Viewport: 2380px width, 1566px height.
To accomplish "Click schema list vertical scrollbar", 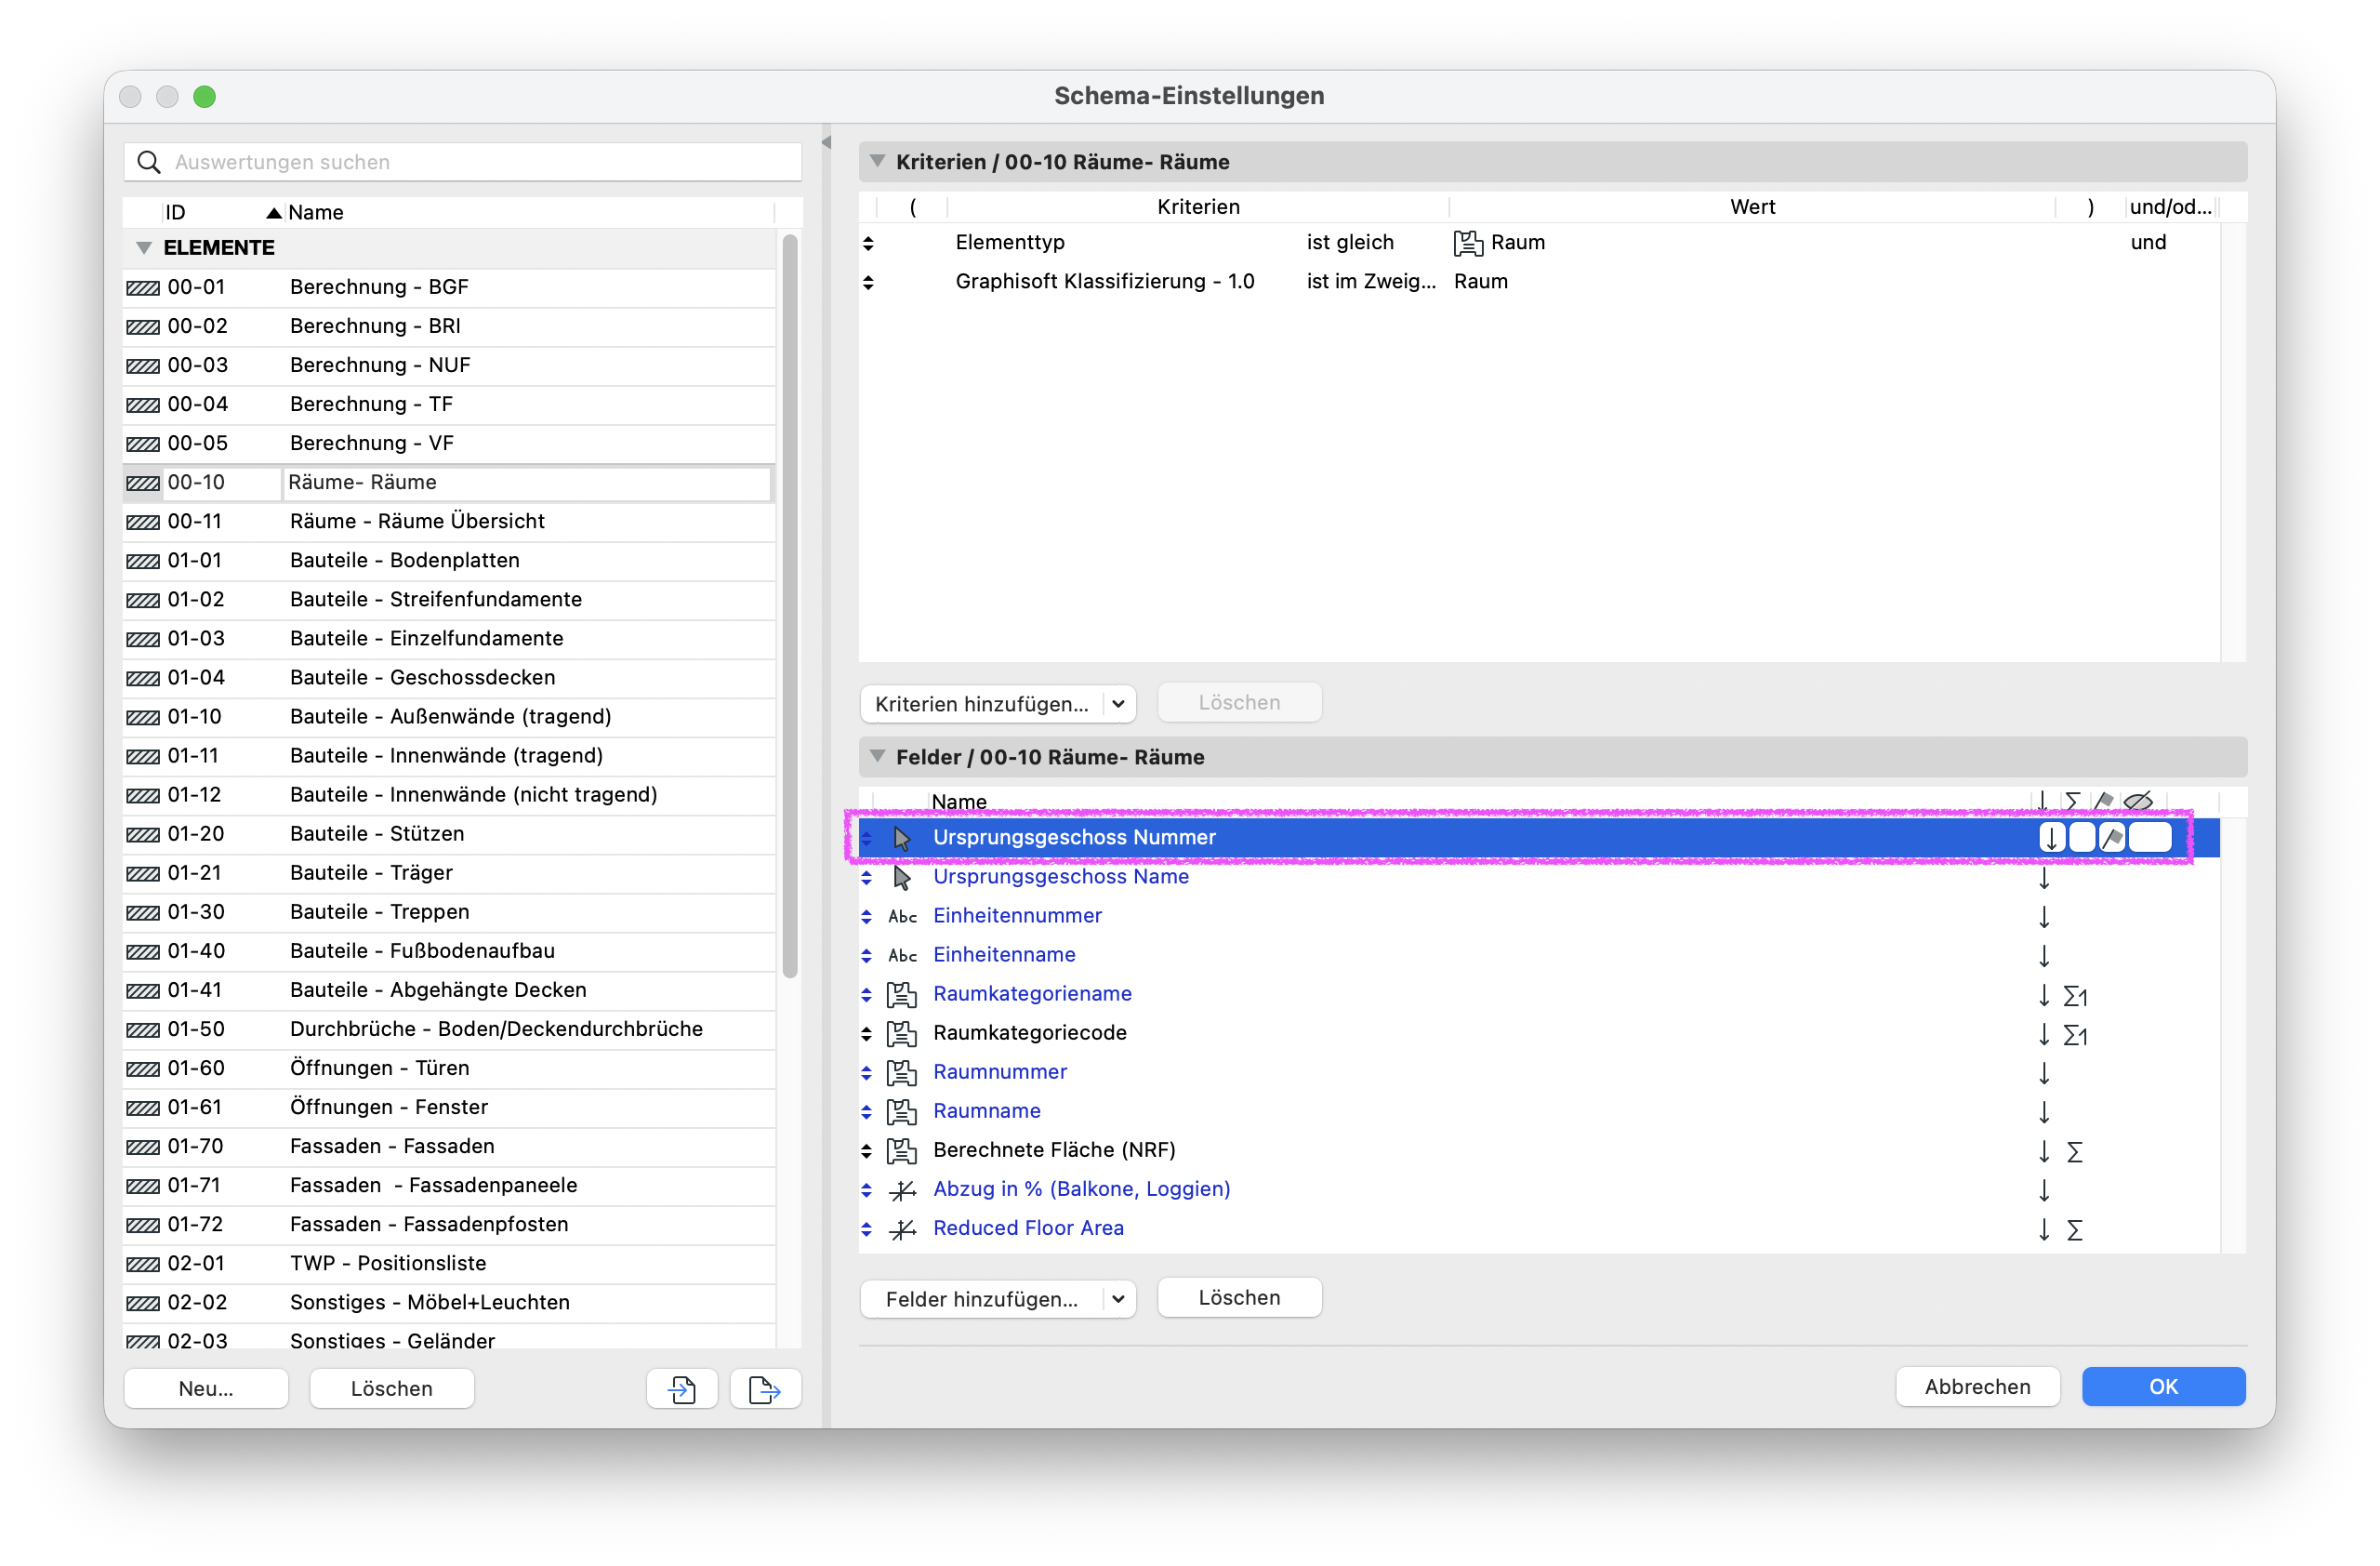I will pyautogui.click(x=789, y=605).
